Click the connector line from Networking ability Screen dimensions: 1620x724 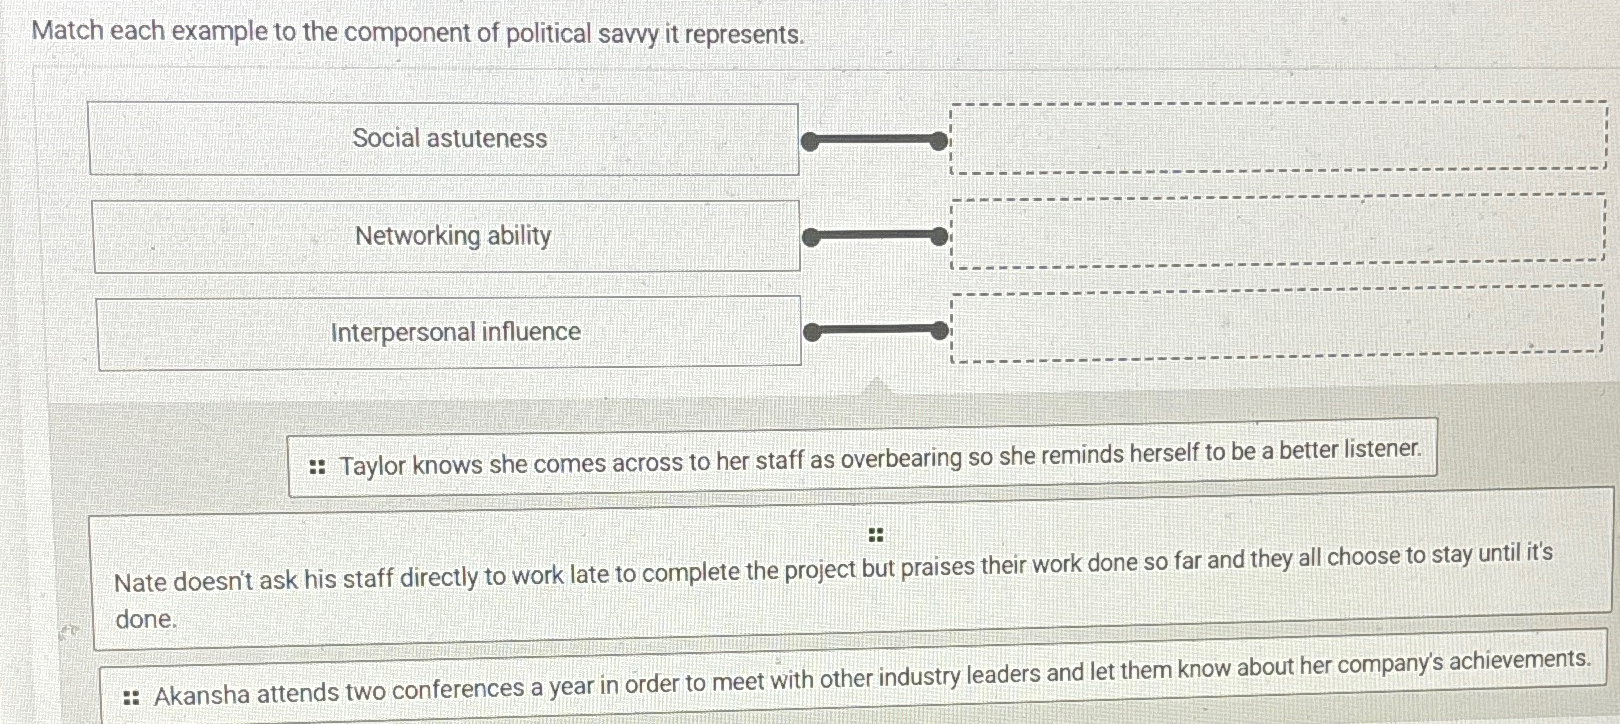875,235
